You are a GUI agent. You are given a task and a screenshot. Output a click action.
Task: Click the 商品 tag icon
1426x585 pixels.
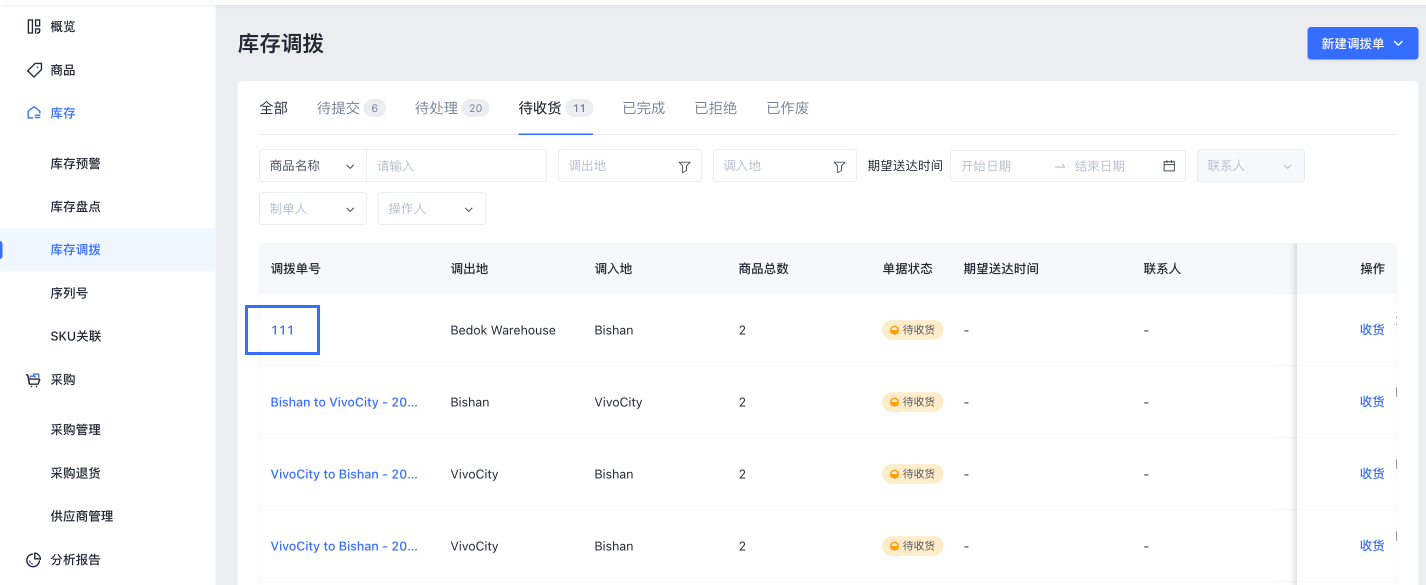(x=34, y=70)
